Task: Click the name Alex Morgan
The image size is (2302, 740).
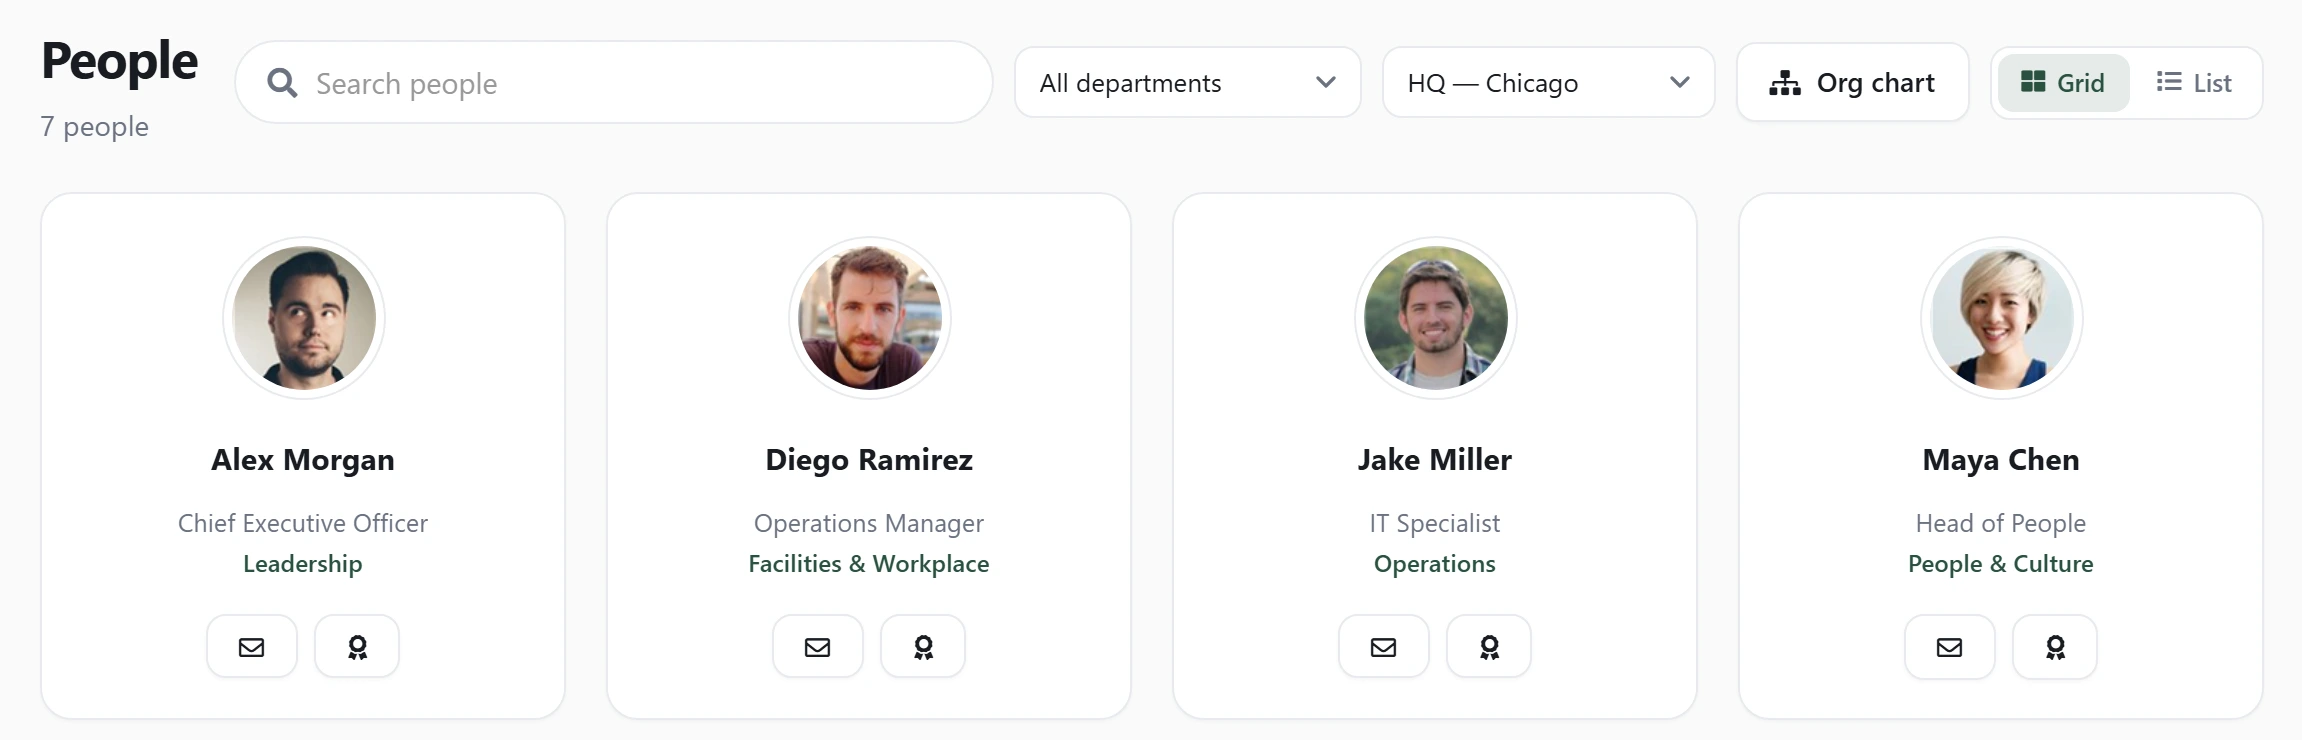Action: pos(303,460)
